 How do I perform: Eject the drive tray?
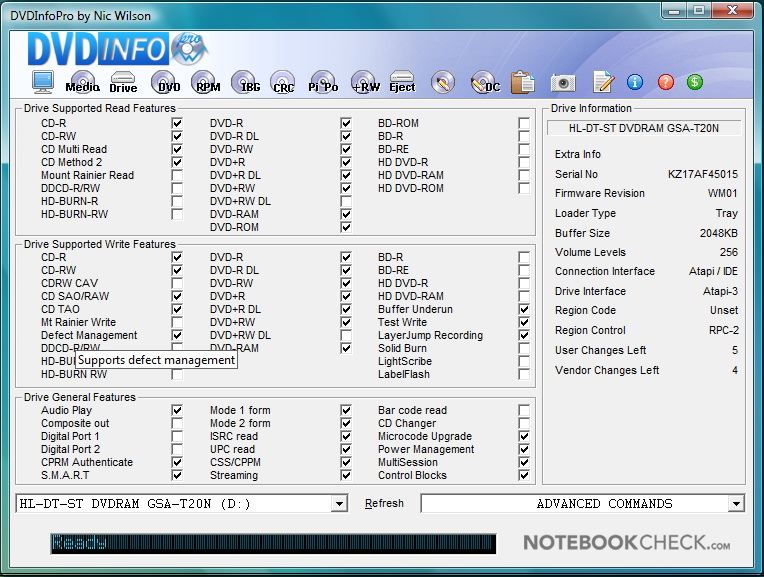(x=402, y=82)
